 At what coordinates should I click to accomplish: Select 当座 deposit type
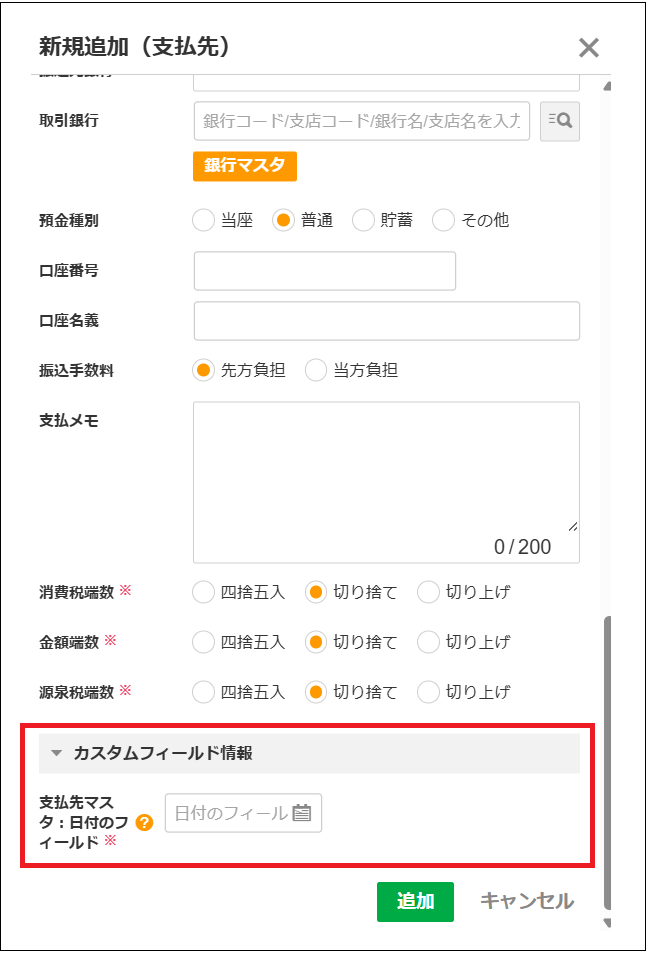[203, 220]
